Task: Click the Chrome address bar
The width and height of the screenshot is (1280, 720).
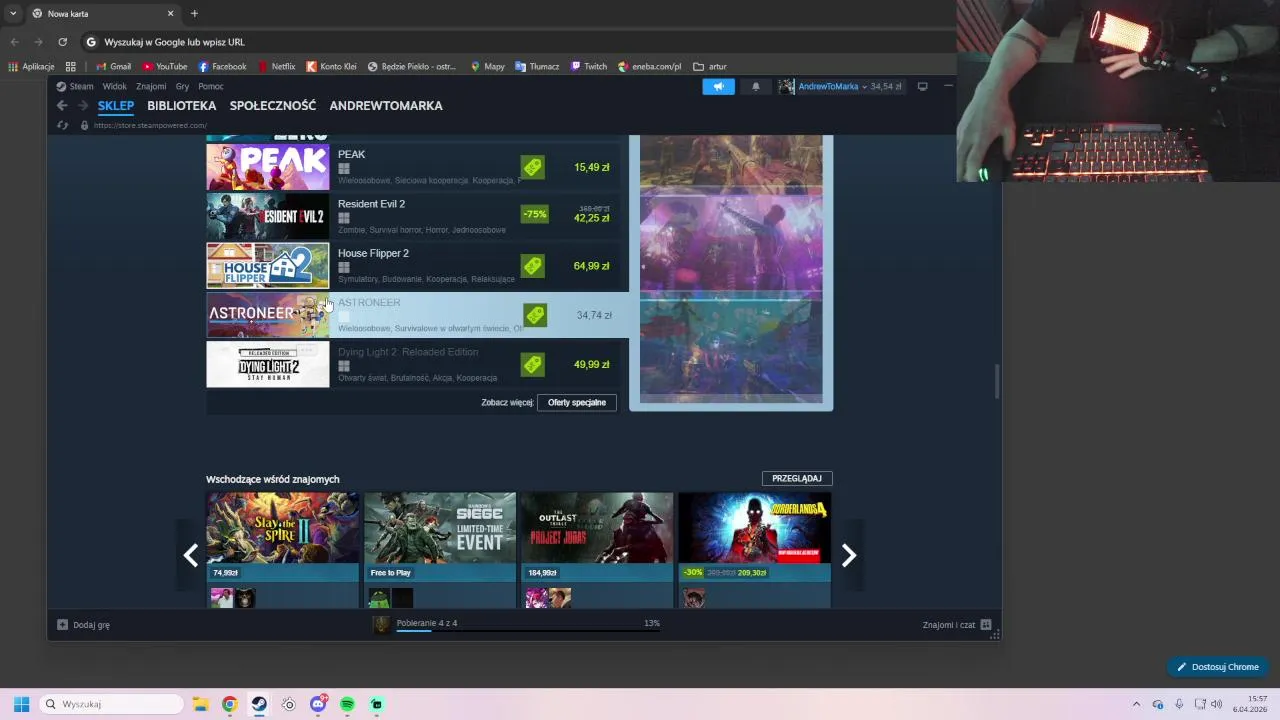Action: 520,42
